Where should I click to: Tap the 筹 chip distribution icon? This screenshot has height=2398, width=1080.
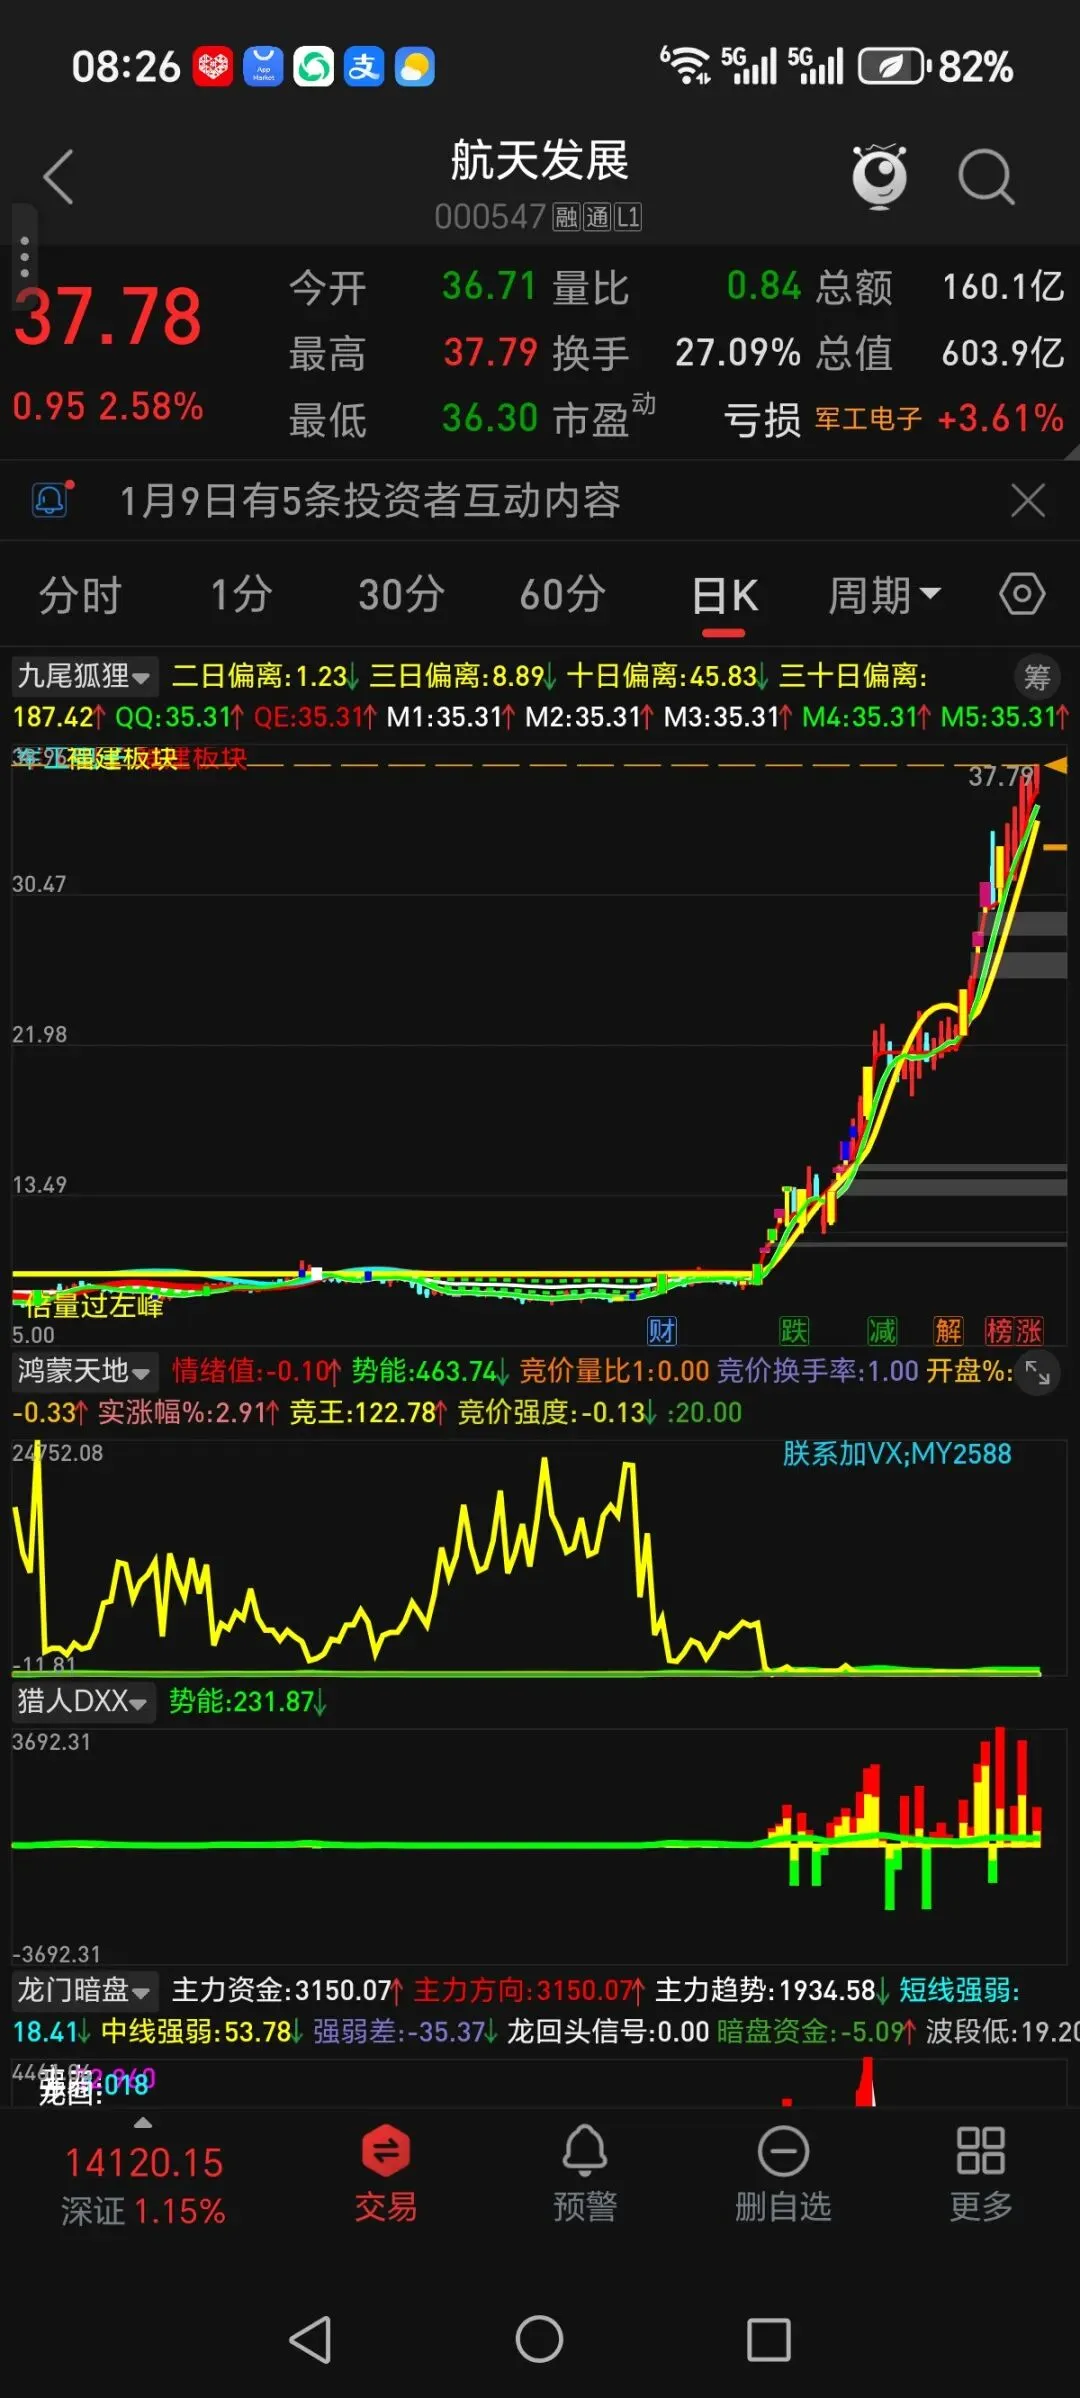[x=1036, y=677]
